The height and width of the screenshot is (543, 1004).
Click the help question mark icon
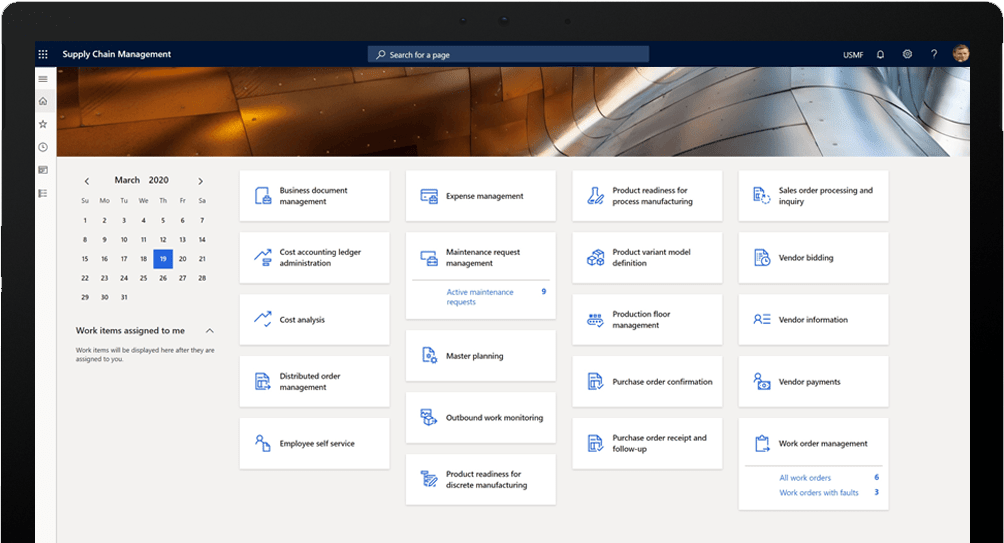point(934,54)
